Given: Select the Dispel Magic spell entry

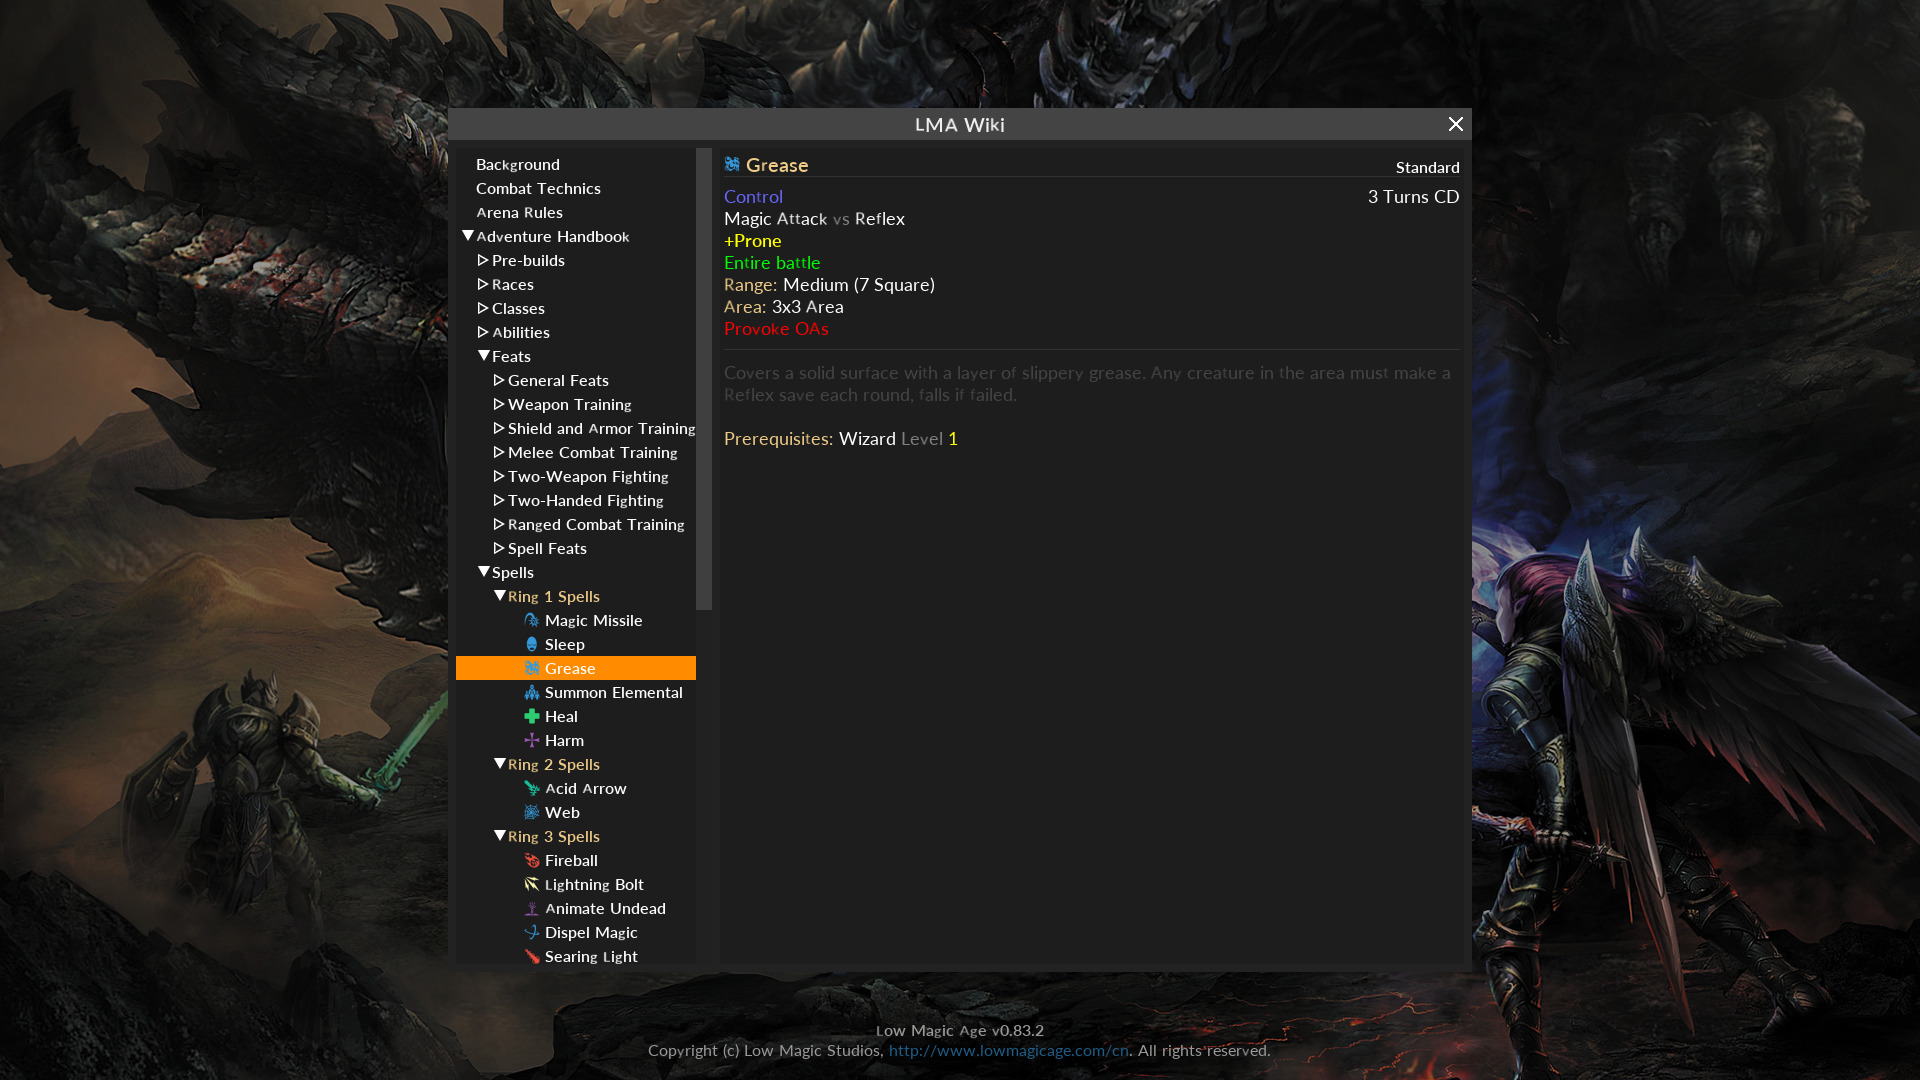Looking at the screenshot, I should click(590, 932).
